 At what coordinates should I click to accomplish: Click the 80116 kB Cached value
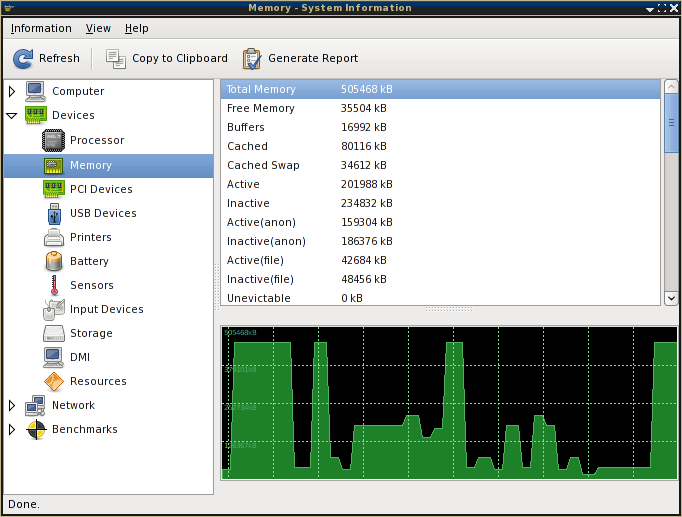[364, 146]
